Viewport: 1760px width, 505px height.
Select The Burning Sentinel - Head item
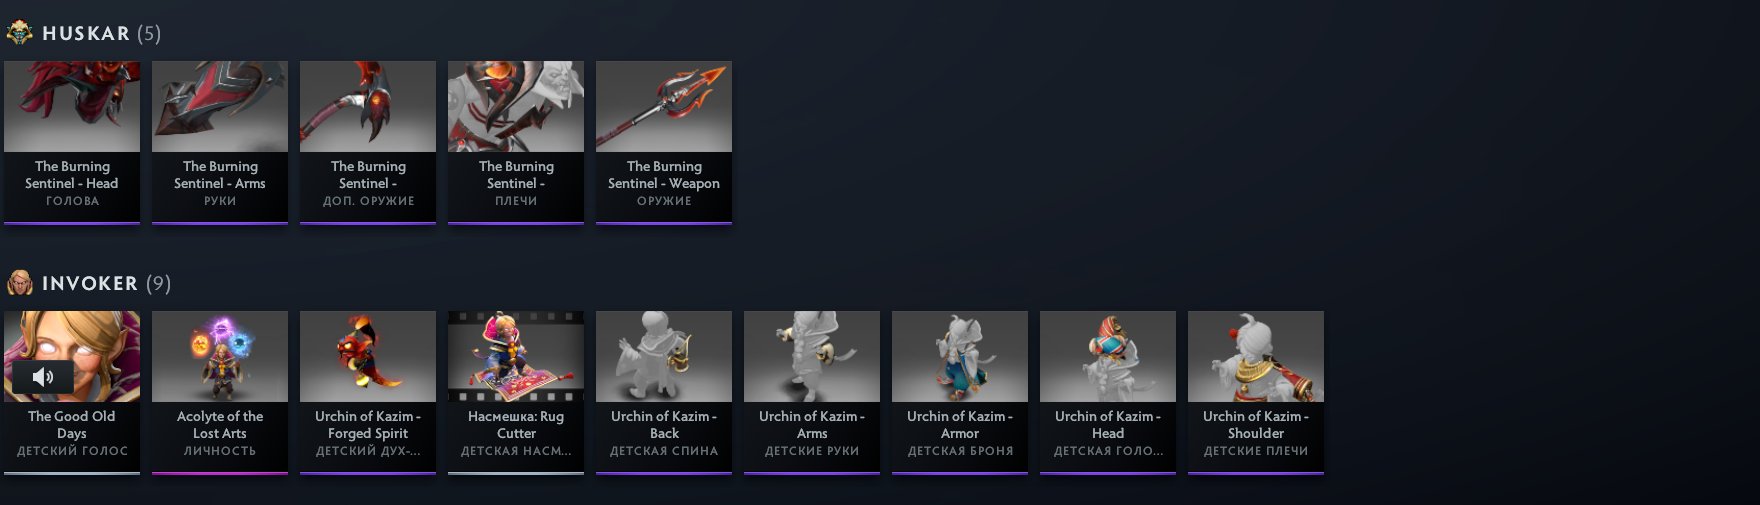coord(72,143)
